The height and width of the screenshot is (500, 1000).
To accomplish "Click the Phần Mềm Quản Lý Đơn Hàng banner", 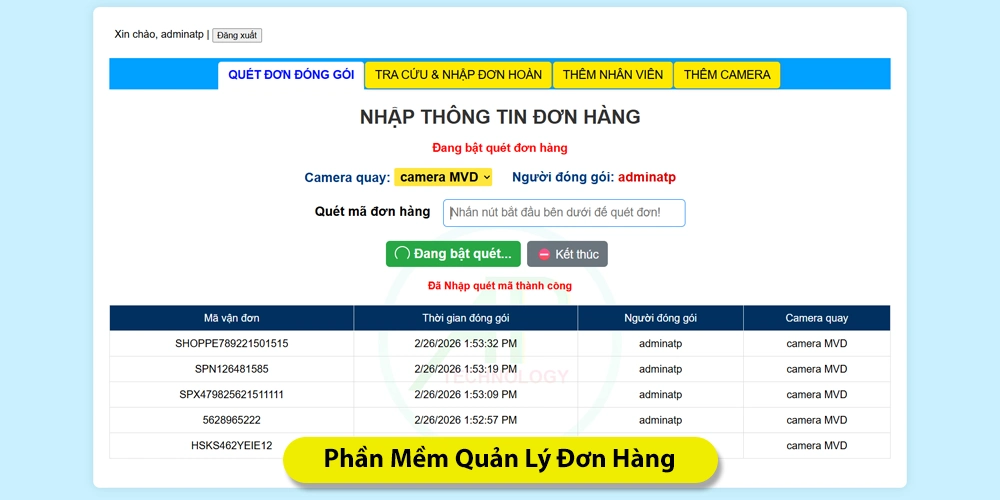I will tap(500, 460).
